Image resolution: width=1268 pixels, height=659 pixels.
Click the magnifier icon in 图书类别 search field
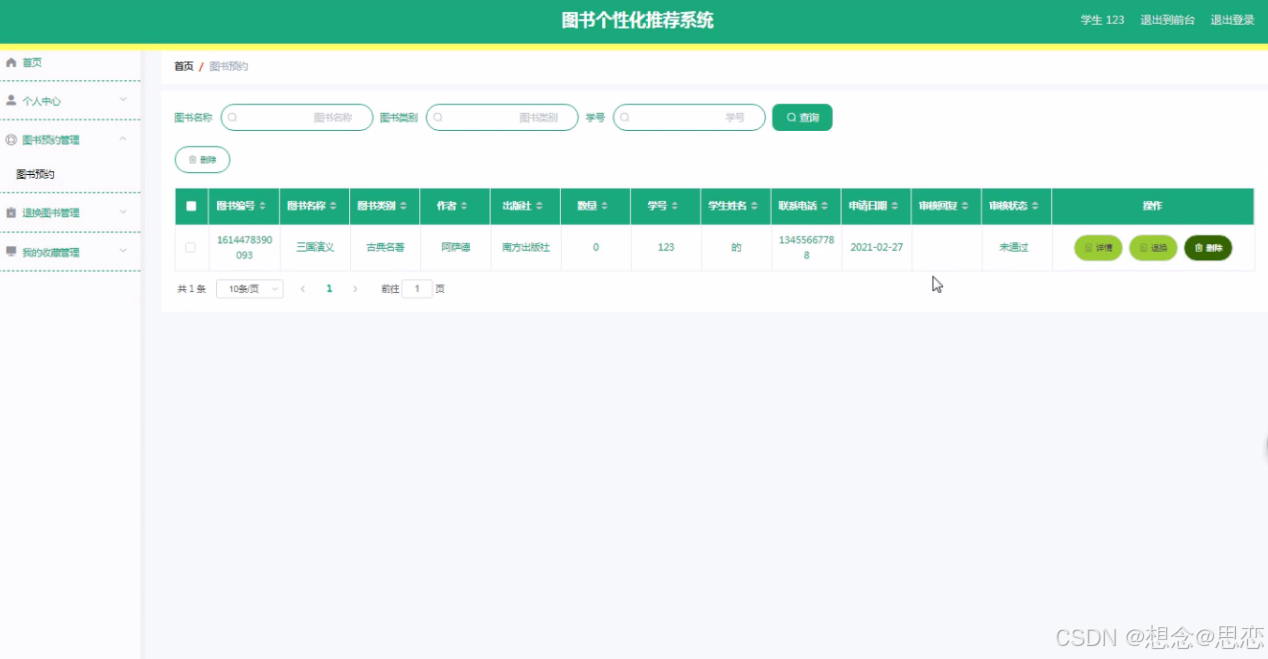click(438, 118)
